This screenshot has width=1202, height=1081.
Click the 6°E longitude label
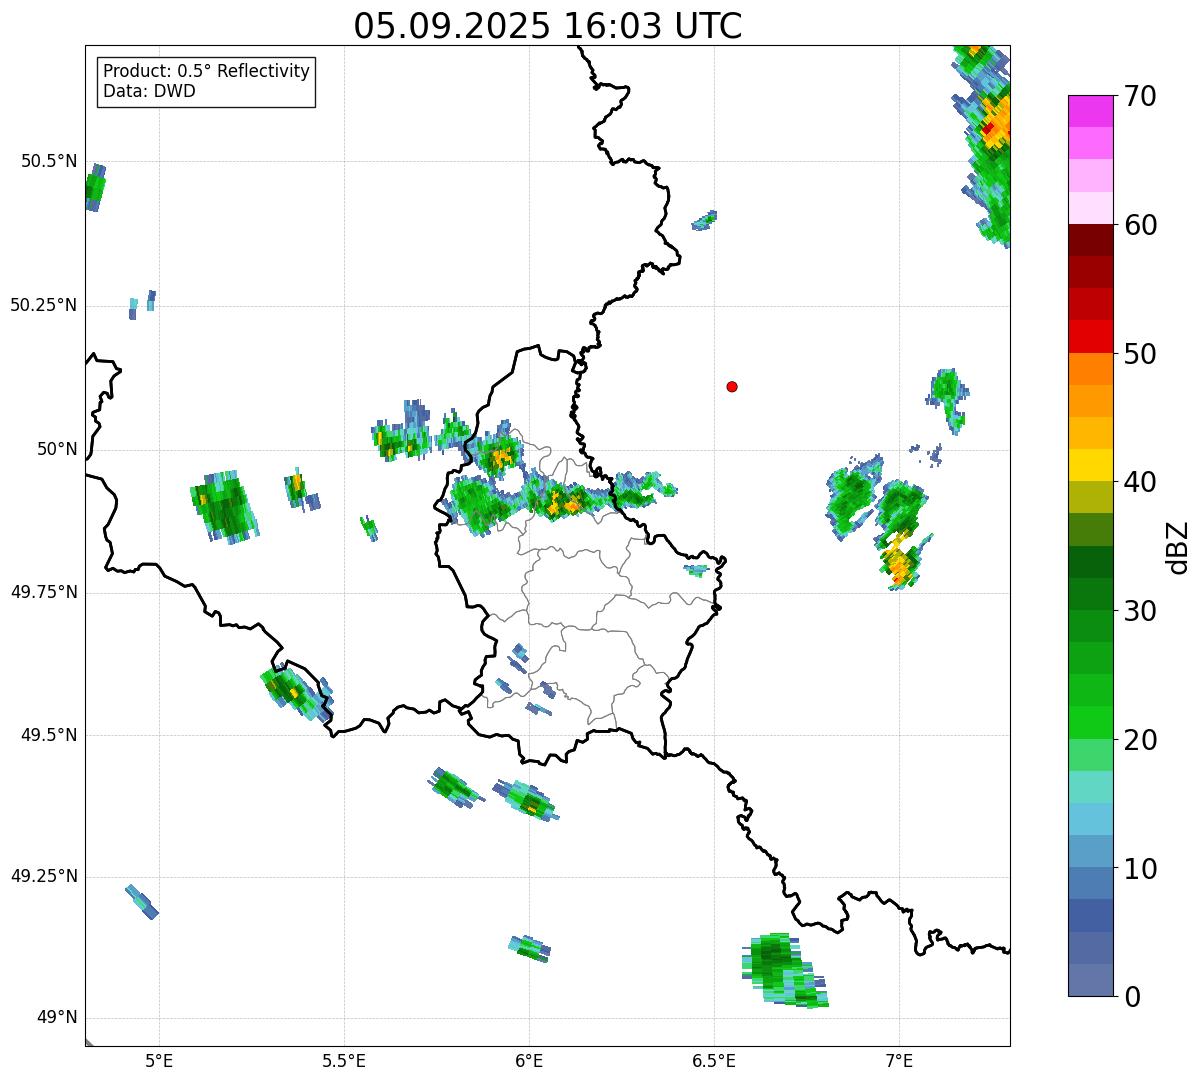529,1061
